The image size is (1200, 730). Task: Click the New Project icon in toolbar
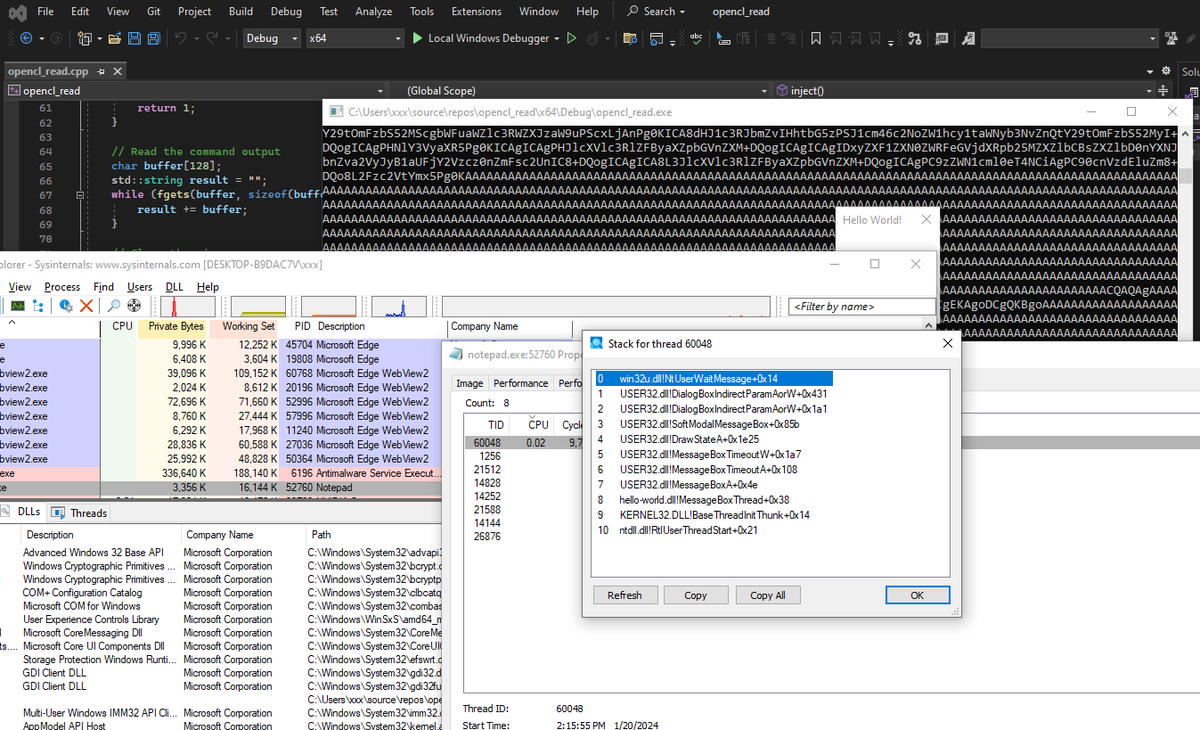click(x=84, y=38)
